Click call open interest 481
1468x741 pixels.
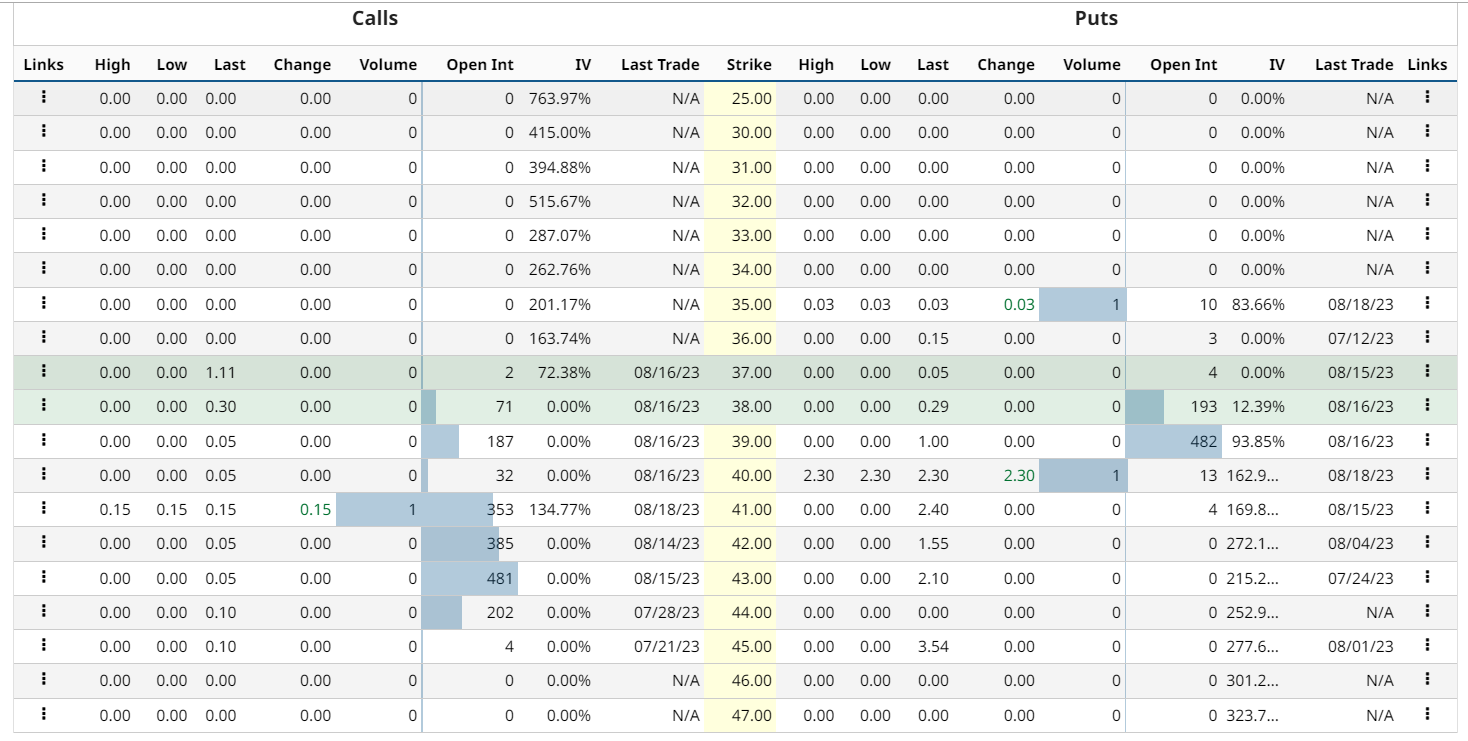pyautogui.click(x=499, y=578)
